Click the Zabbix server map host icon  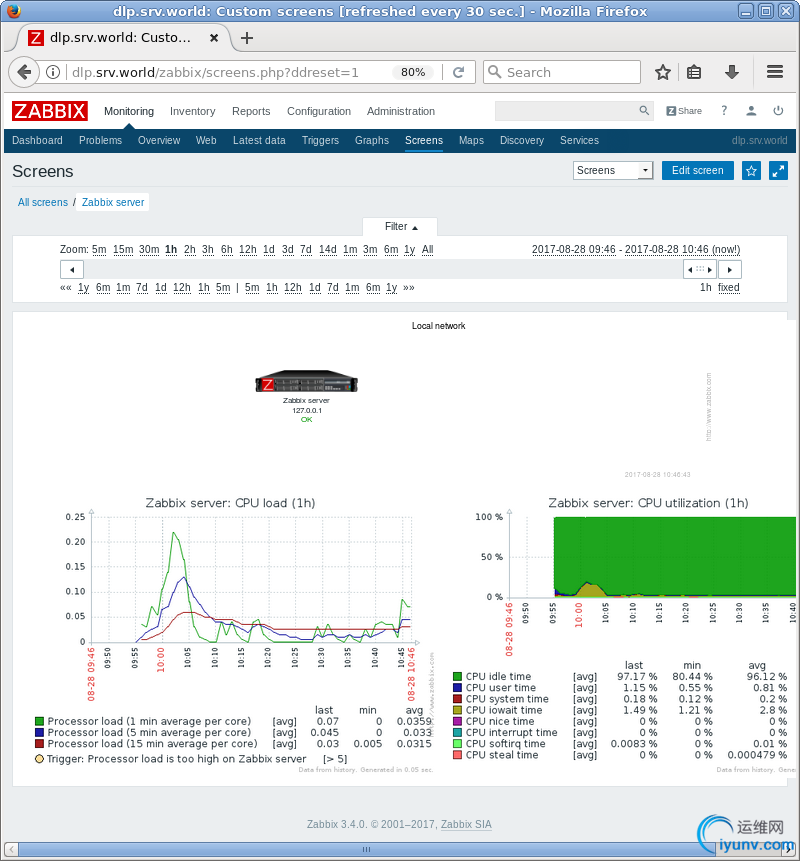click(306, 381)
